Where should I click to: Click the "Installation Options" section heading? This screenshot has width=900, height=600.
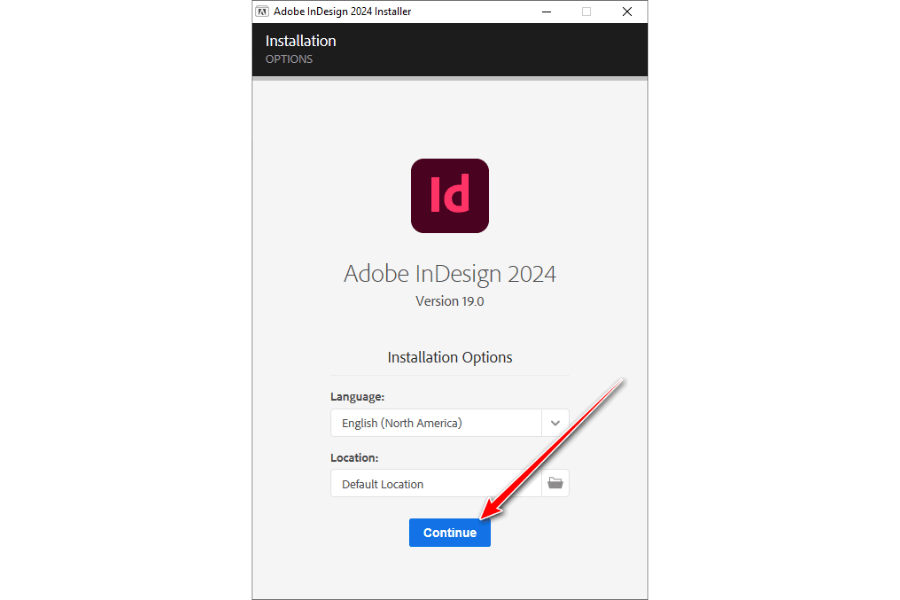450,357
